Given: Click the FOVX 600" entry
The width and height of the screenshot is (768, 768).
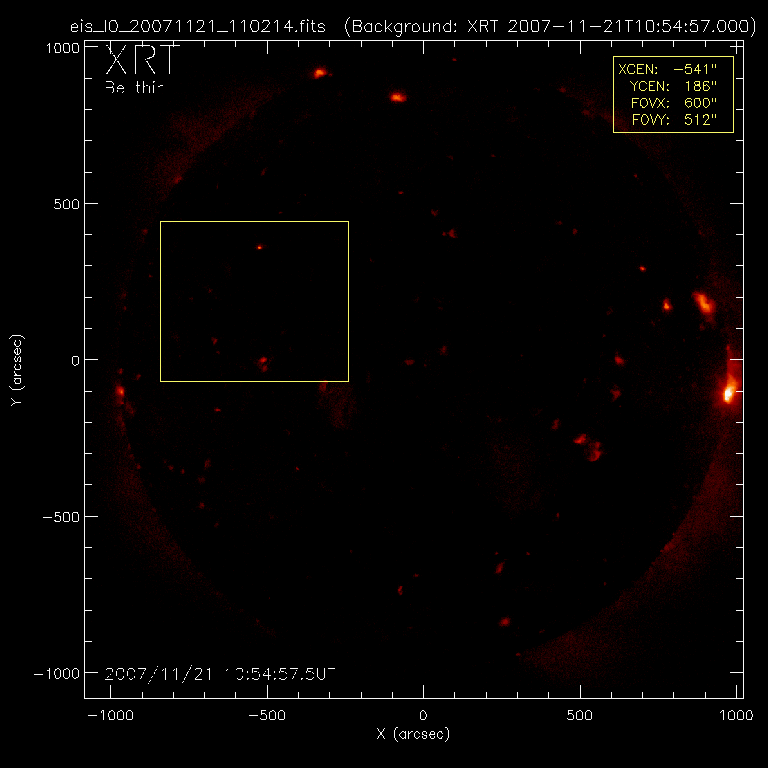Looking at the screenshot, I should pyautogui.click(x=699, y=104).
